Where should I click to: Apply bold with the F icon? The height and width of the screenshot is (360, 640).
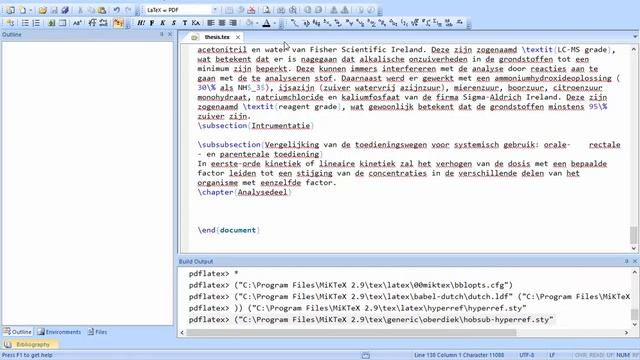(x=152, y=23)
